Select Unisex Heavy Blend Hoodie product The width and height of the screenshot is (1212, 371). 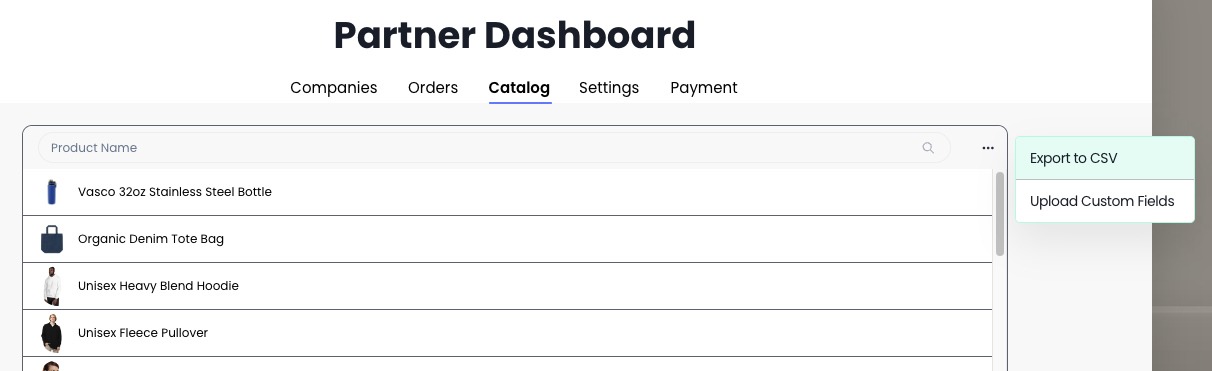pos(507,286)
